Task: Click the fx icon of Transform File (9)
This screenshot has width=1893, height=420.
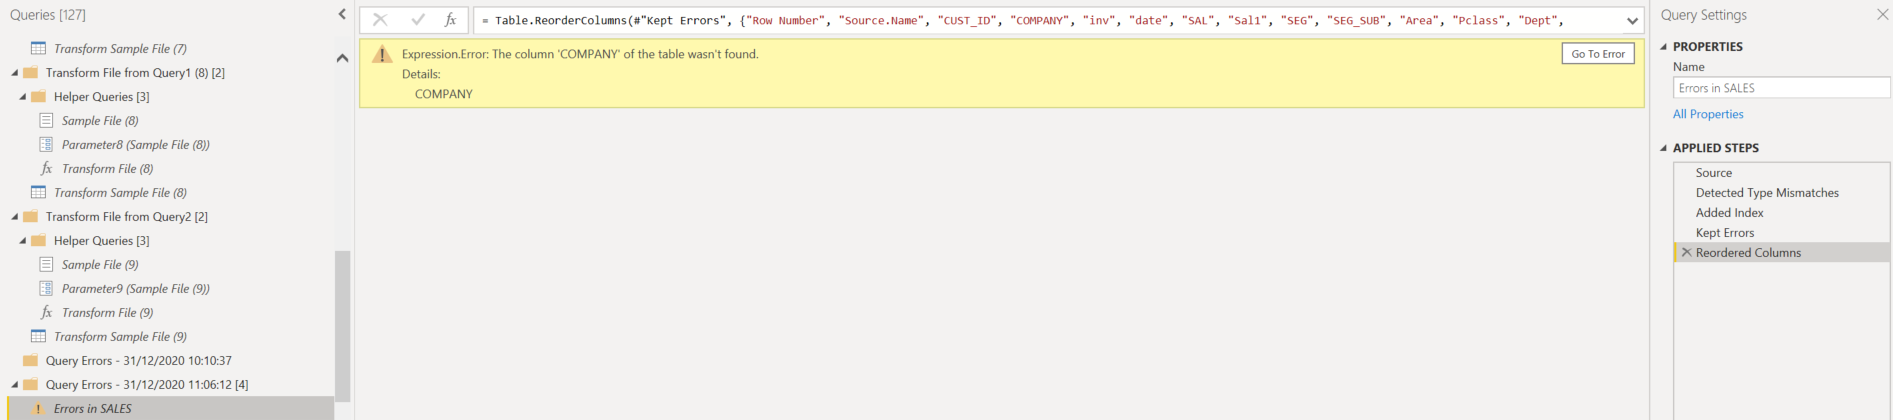Action: [46, 313]
